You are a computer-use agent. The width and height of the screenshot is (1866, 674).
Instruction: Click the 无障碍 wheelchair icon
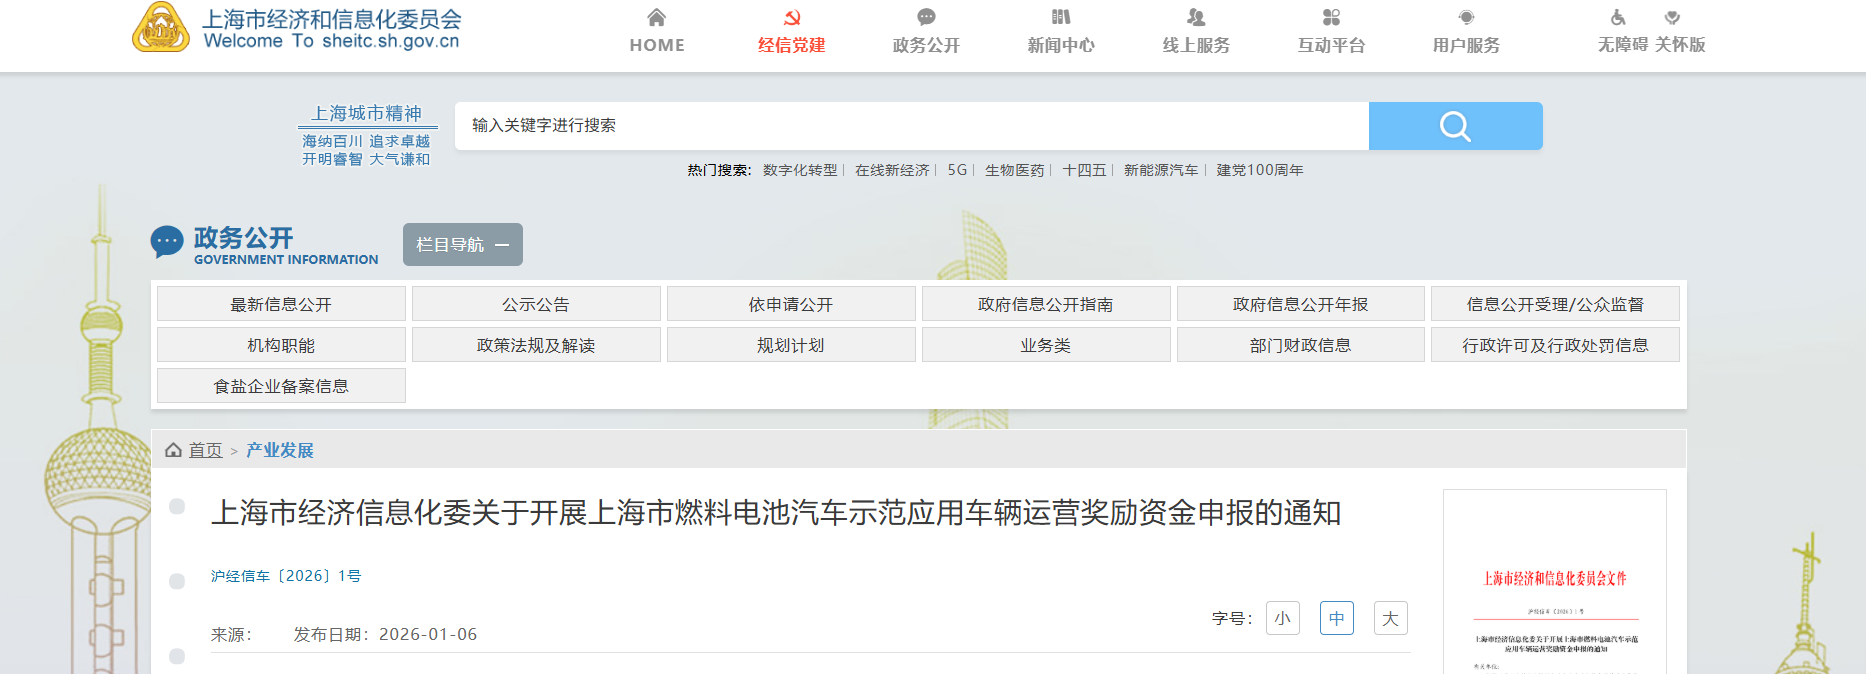point(1618,17)
